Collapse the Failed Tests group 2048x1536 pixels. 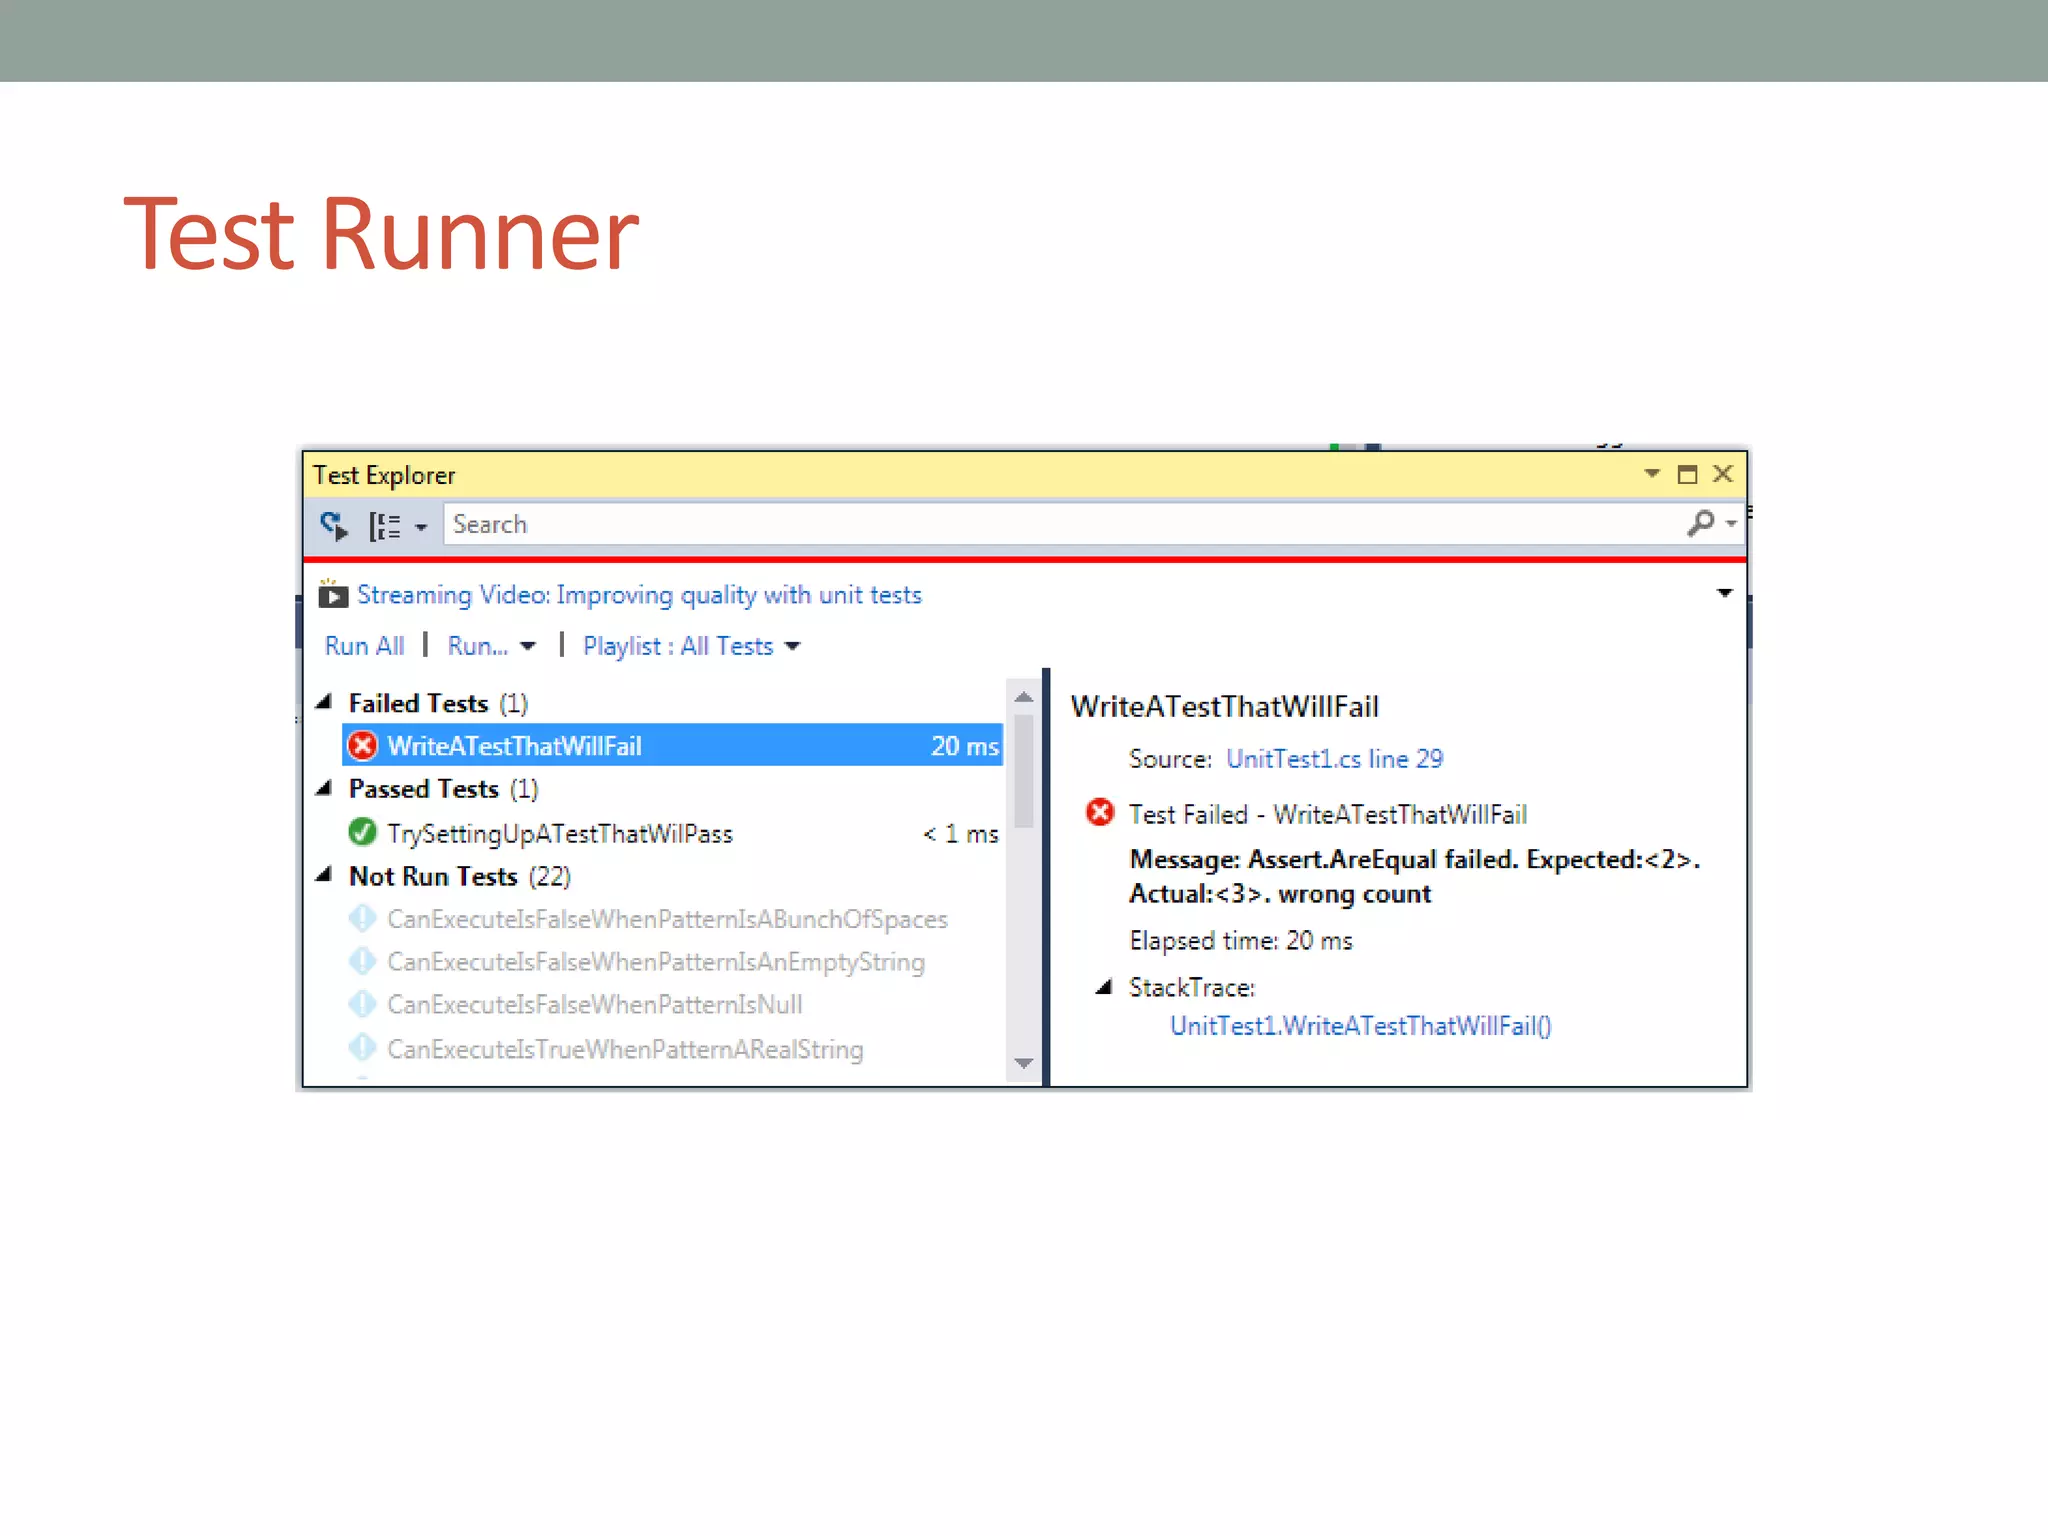click(324, 702)
